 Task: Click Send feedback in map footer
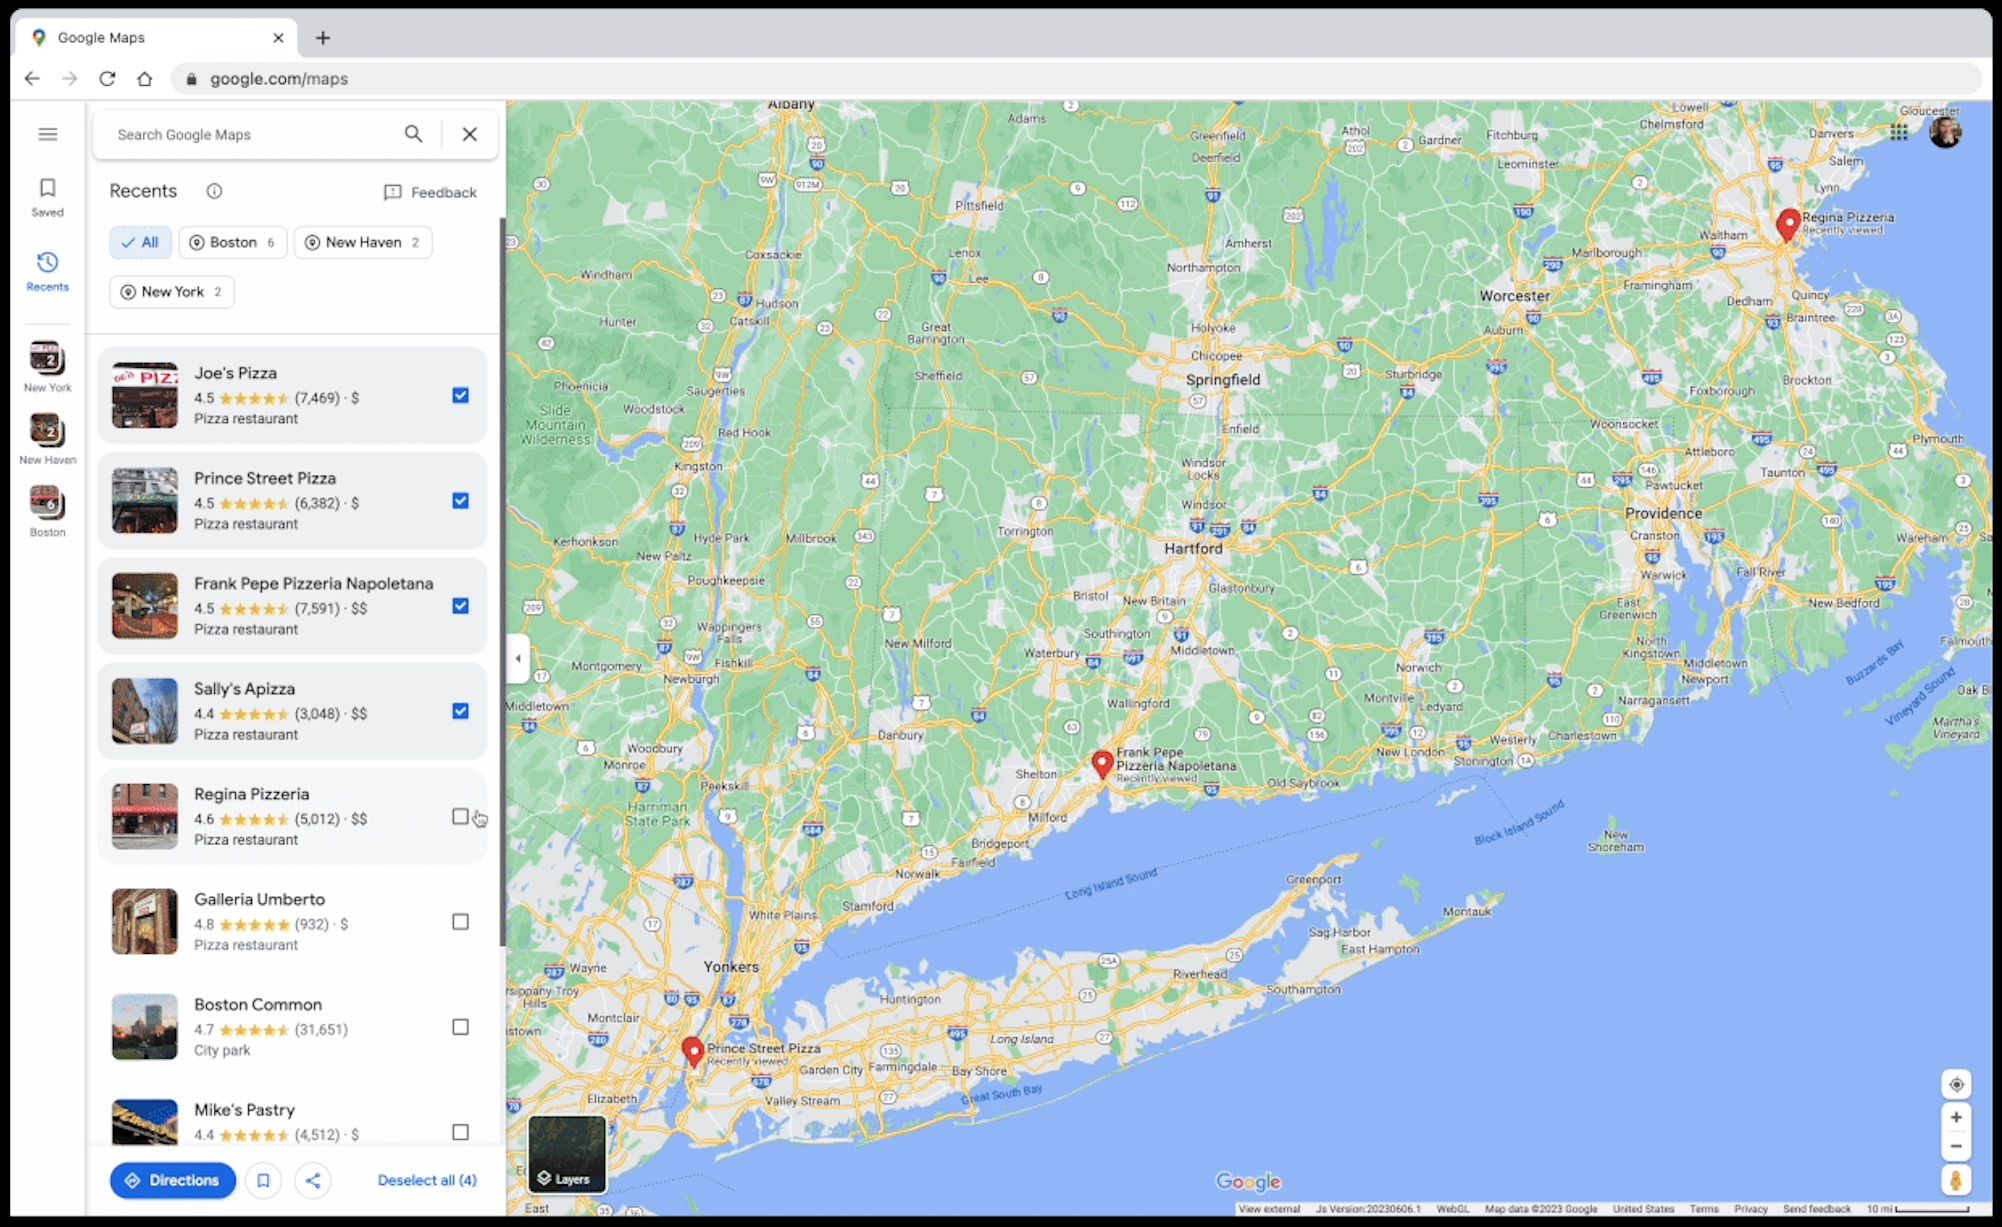1816,1209
